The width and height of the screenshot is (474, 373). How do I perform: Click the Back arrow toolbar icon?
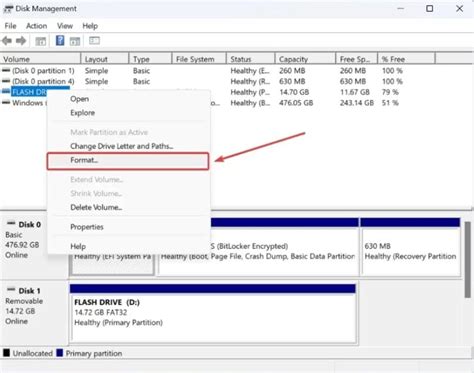coord(7,41)
